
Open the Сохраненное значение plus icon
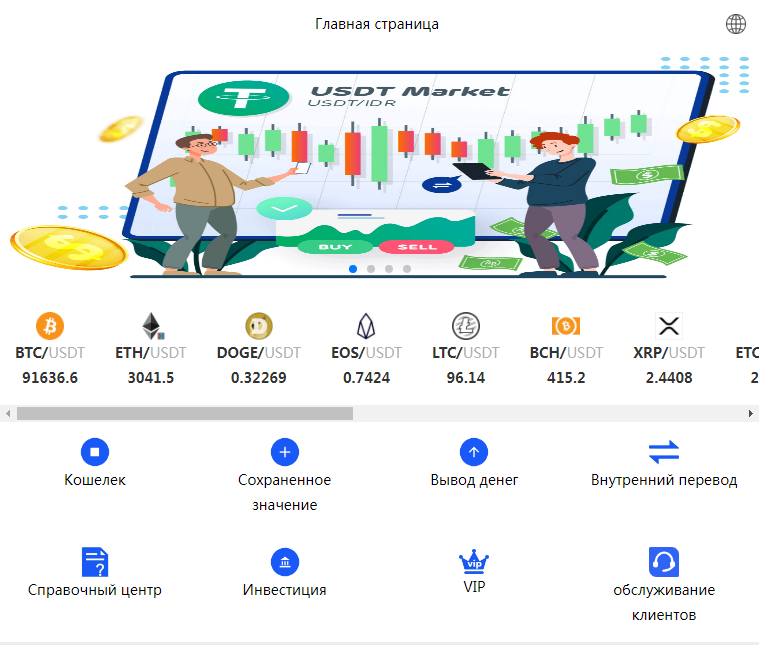tap(285, 452)
